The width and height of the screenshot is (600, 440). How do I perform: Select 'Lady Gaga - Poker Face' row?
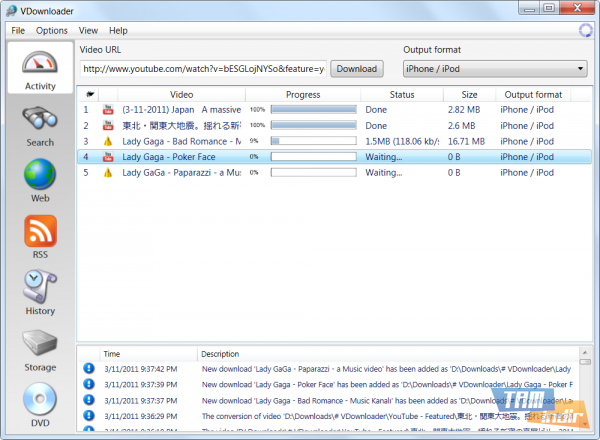(x=335, y=157)
